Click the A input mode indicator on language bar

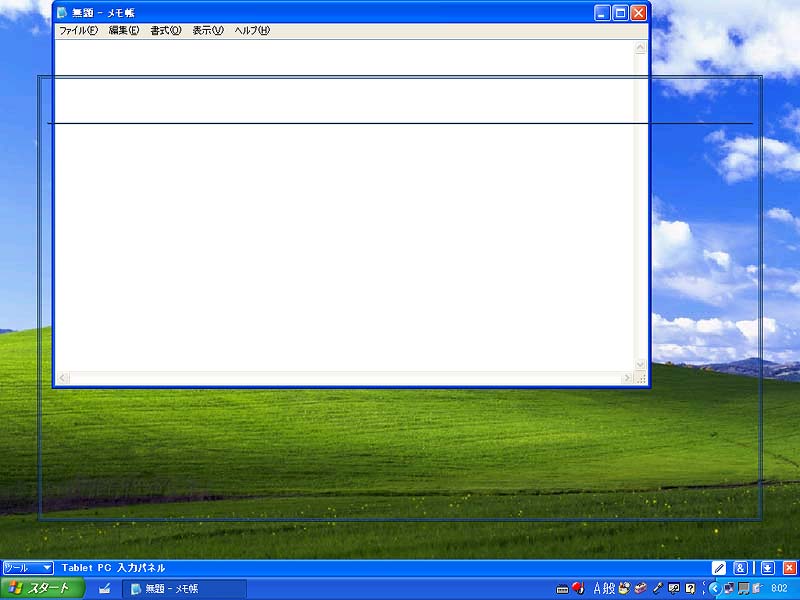(x=597, y=589)
